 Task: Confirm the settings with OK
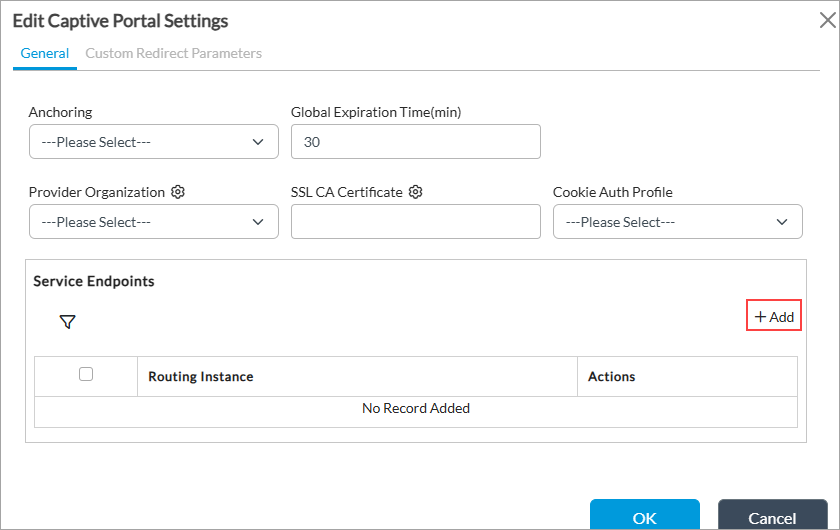[x=645, y=516]
